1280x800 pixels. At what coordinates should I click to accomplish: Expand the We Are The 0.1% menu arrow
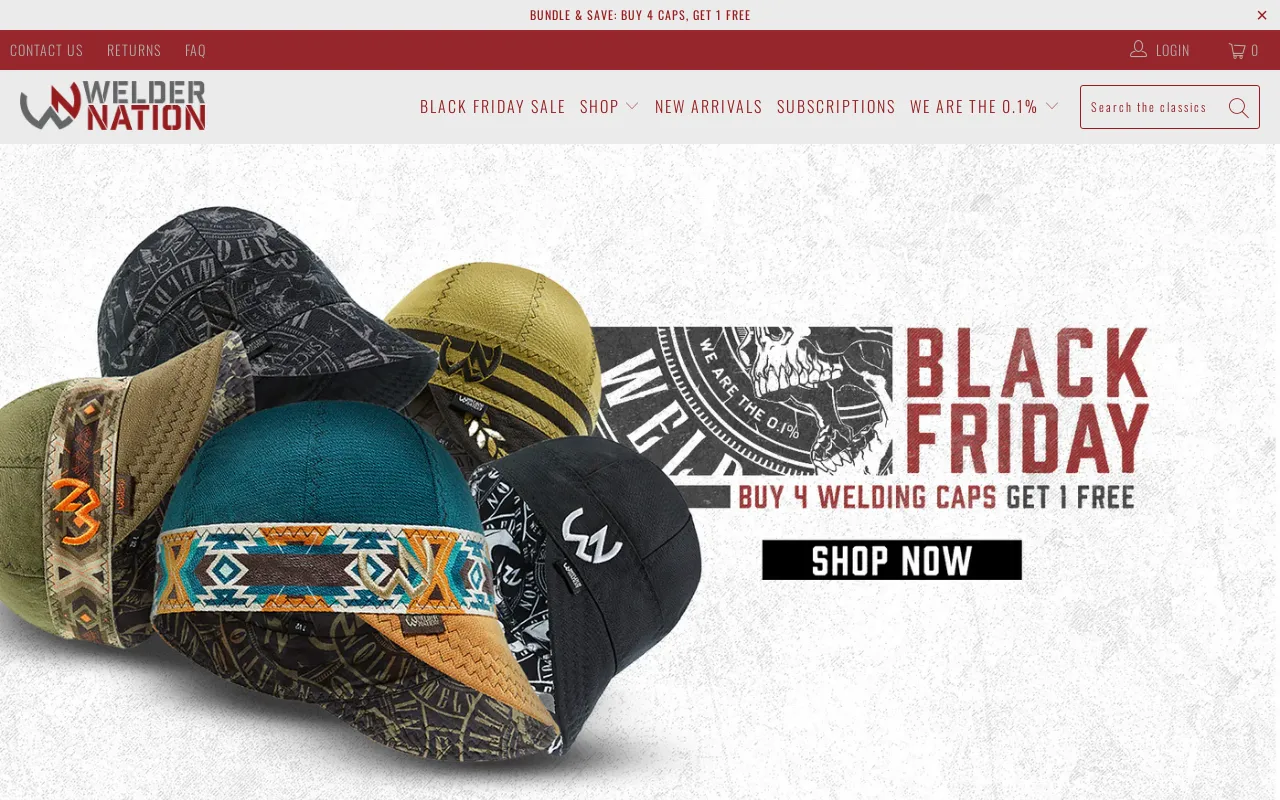pos(1052,106)
